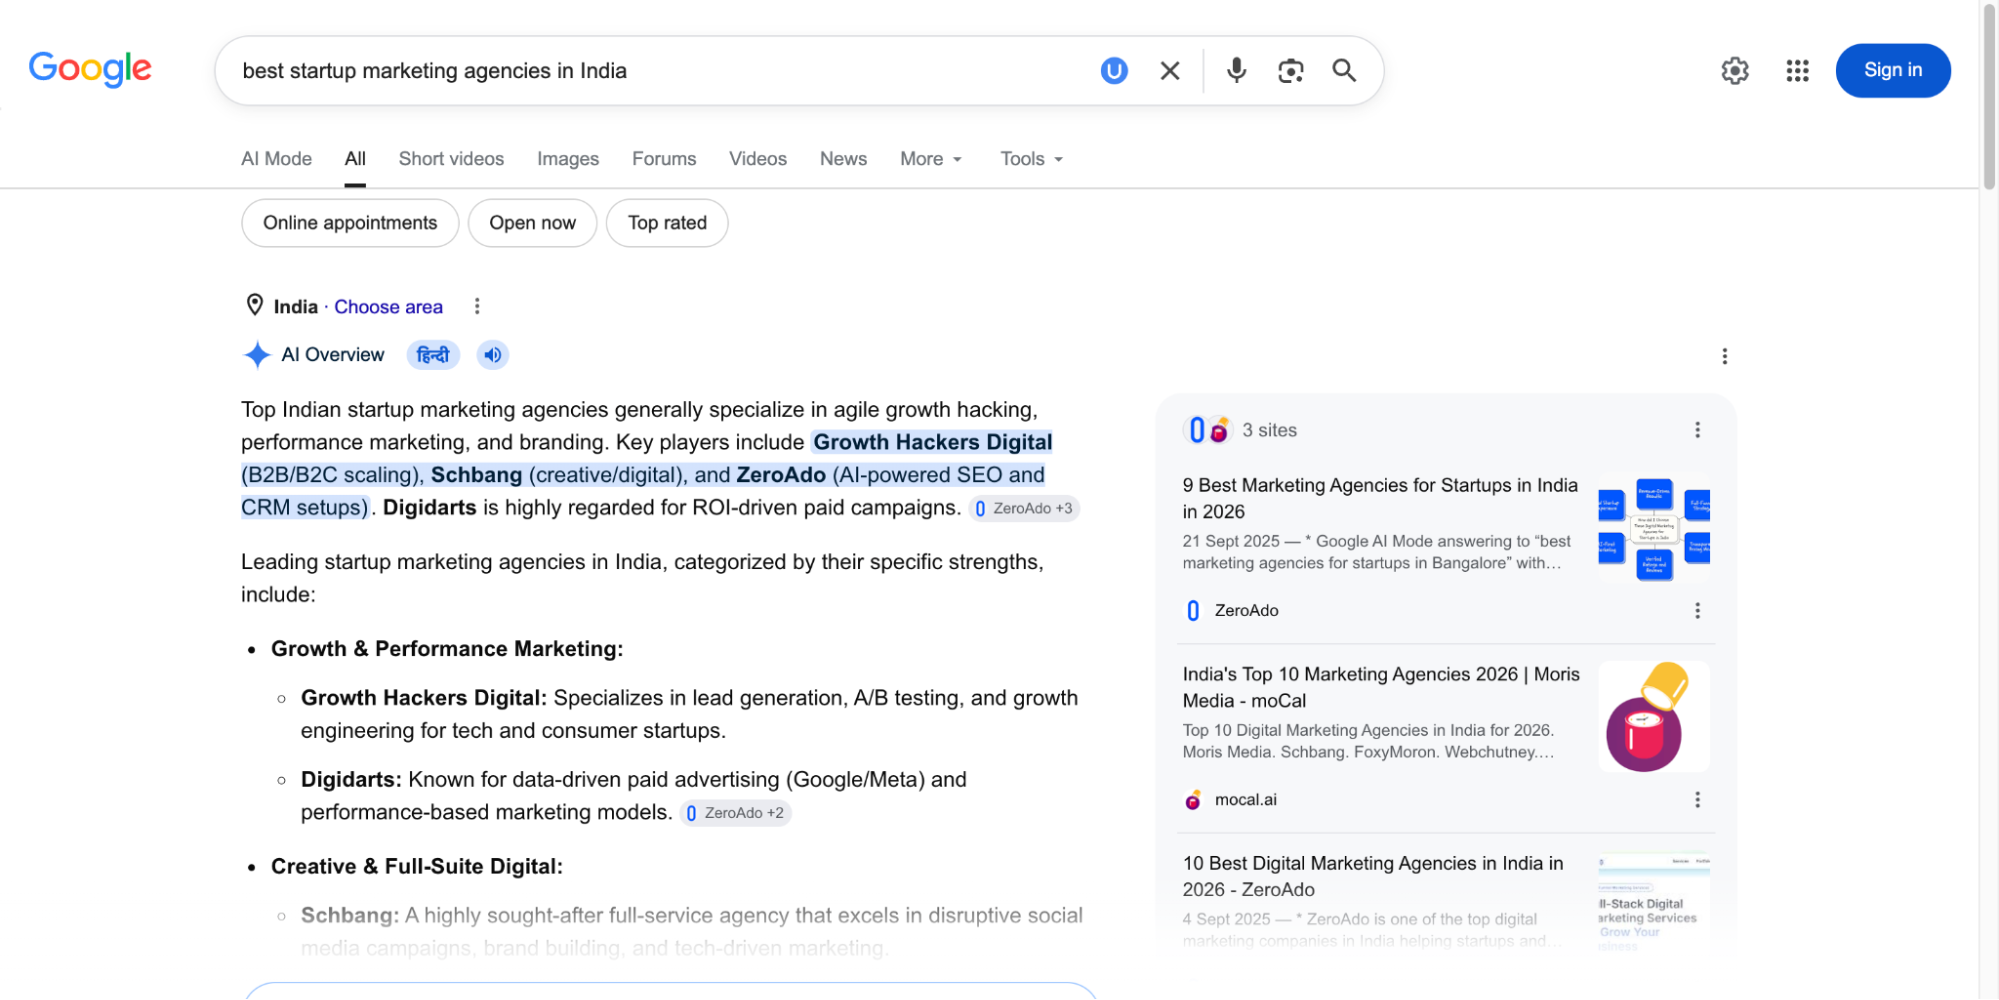Submit search with magnifying glass icon
This screenshot has height=1000, width=1999.
[x=1344, y=70]
